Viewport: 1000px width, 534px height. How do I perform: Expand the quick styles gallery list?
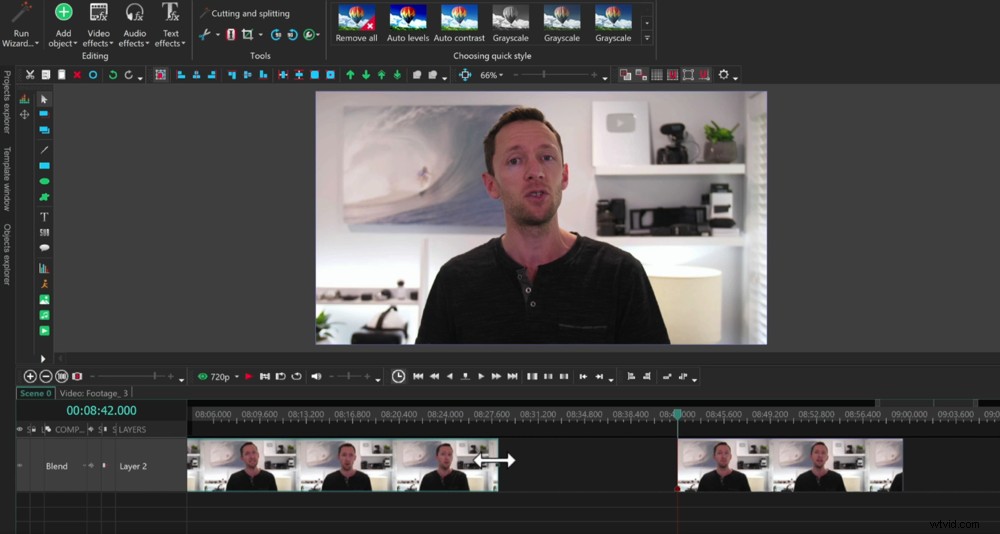[647, 38]
